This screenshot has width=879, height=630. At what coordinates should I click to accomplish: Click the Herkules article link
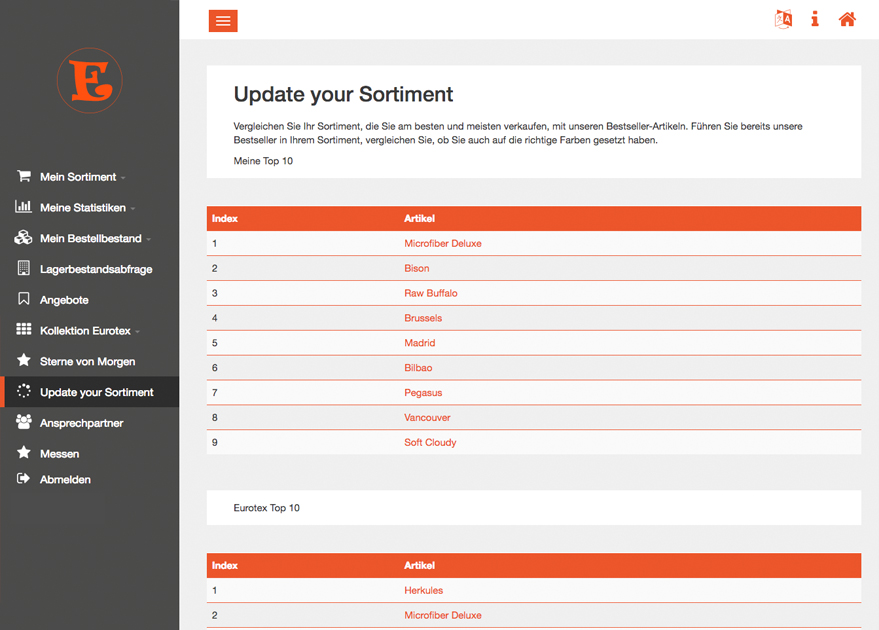[423, 590]
